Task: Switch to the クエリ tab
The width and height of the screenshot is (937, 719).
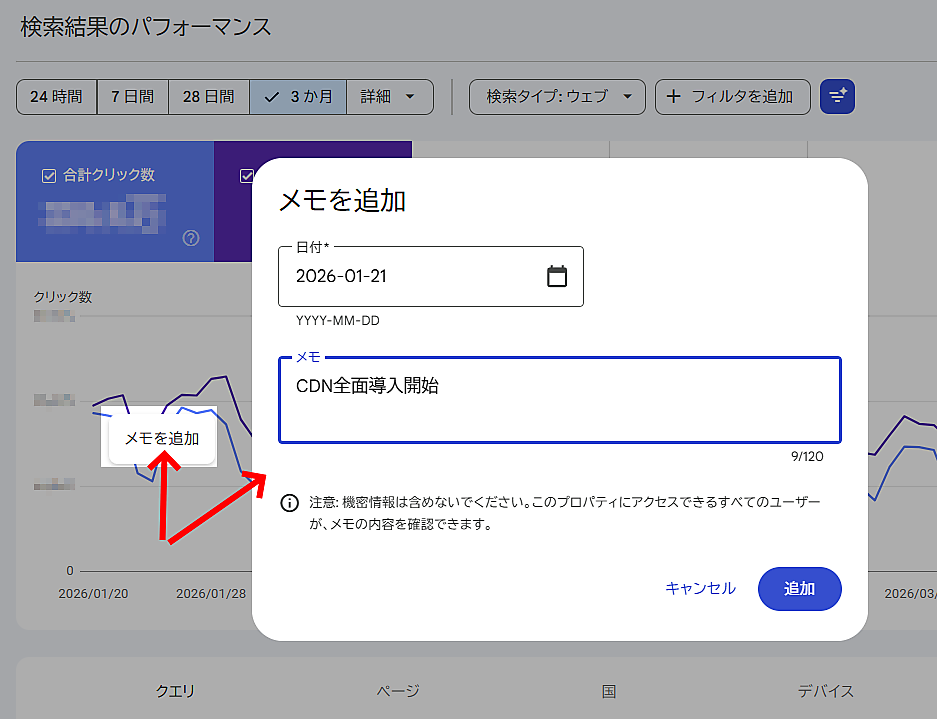Action: coord(175,691)
